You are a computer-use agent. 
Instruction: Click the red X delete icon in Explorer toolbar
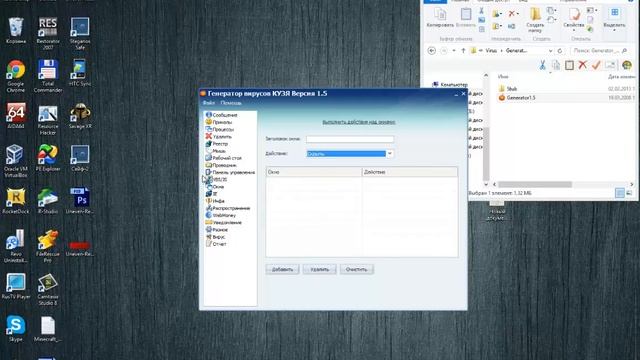point(583,64)
